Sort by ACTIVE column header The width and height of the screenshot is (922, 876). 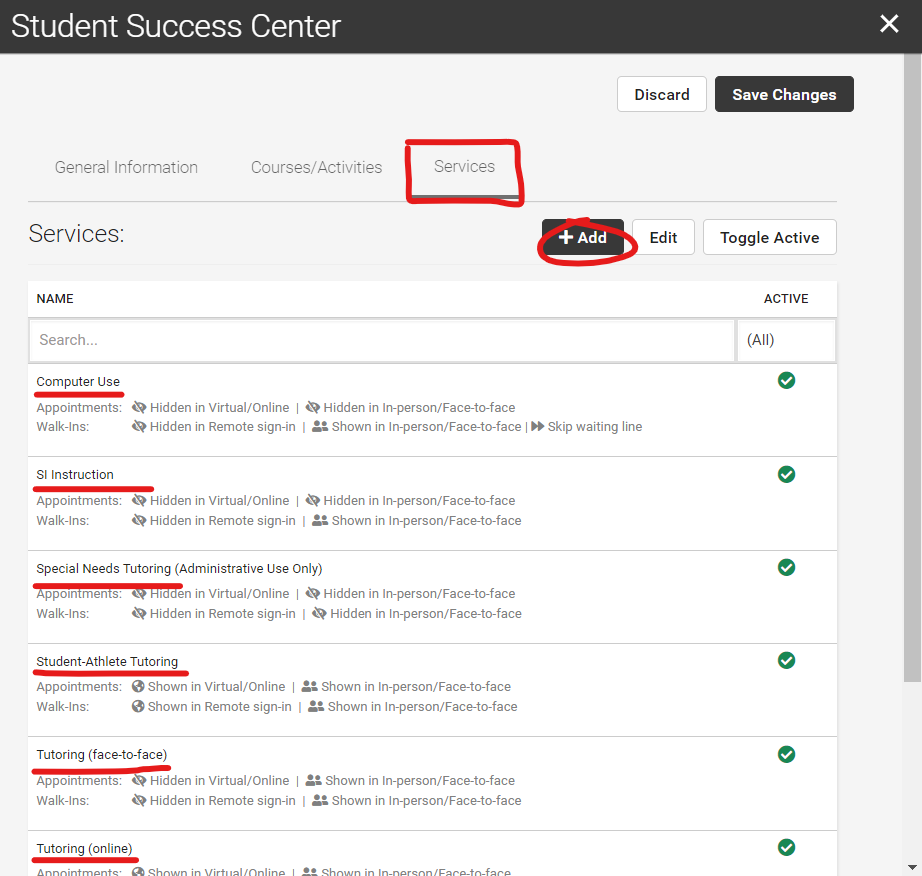click(x=786, y=299)
